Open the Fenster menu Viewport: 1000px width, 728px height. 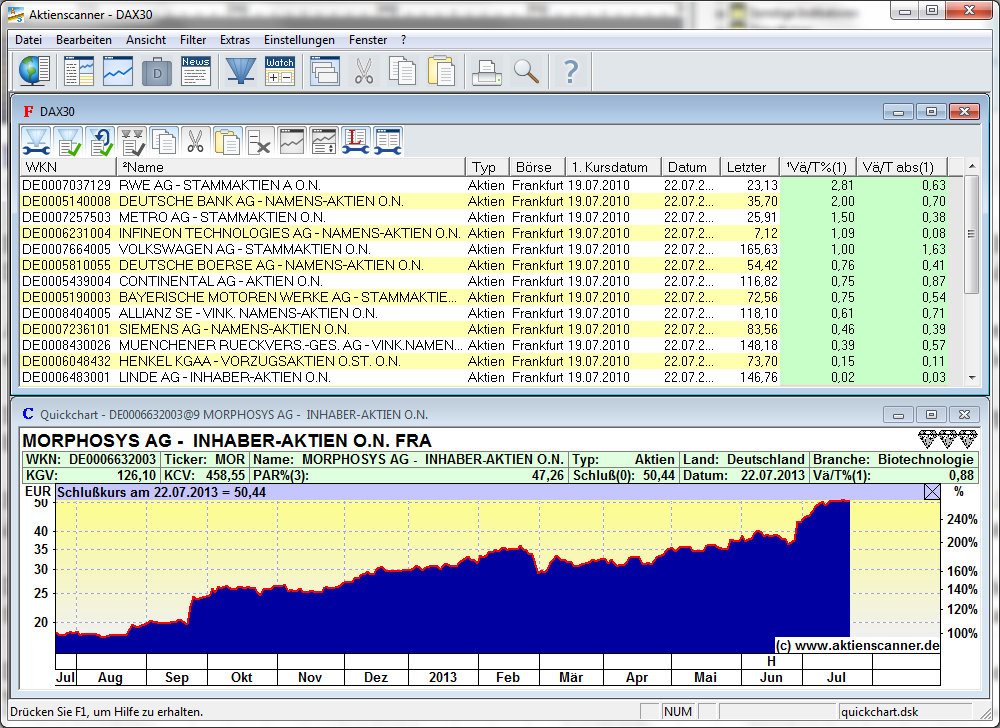point(368,40)
